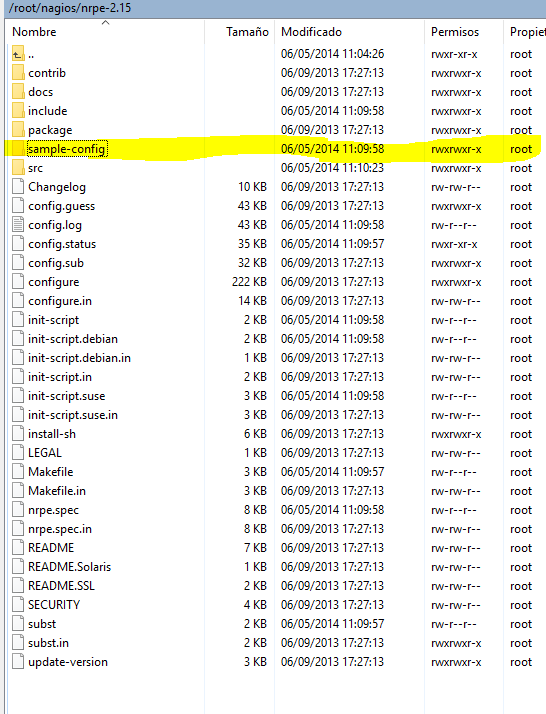Select the nrpe.spec.in file name

click(x=60, y=529)
